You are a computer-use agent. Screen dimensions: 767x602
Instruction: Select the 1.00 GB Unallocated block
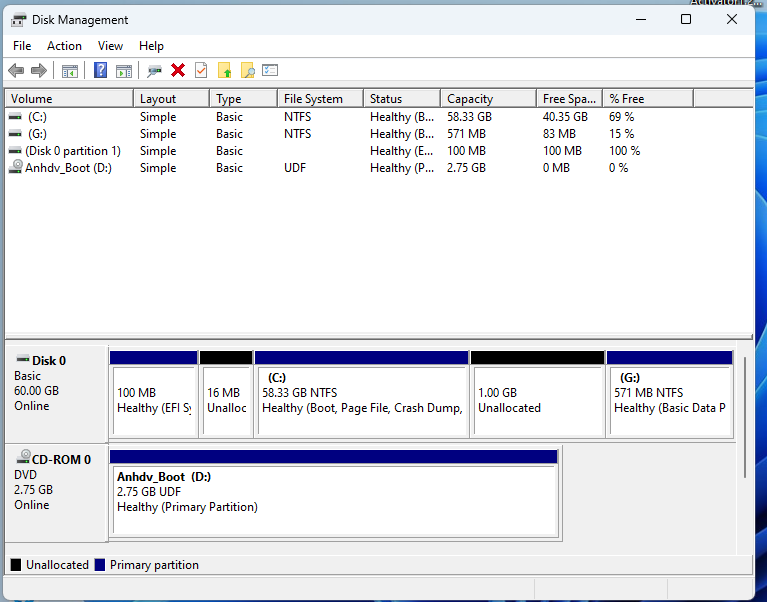[538, 394]
